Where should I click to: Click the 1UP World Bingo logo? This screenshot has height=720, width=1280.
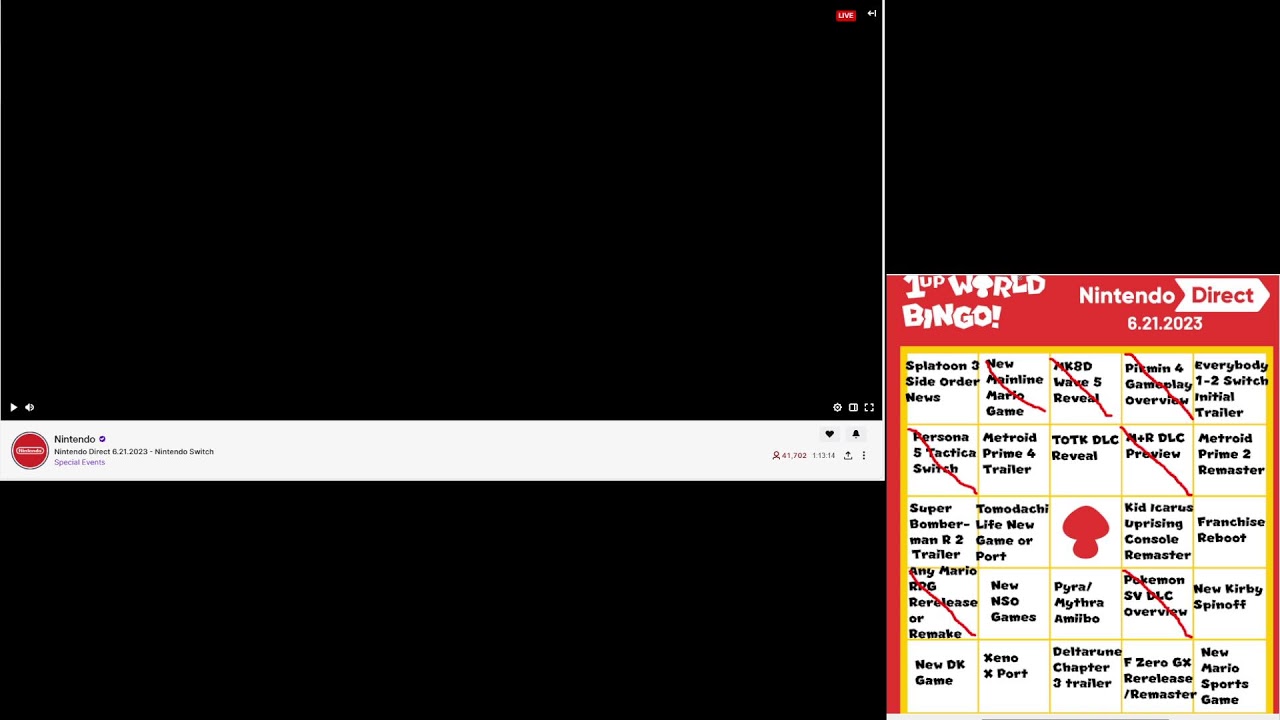[972, 303]
